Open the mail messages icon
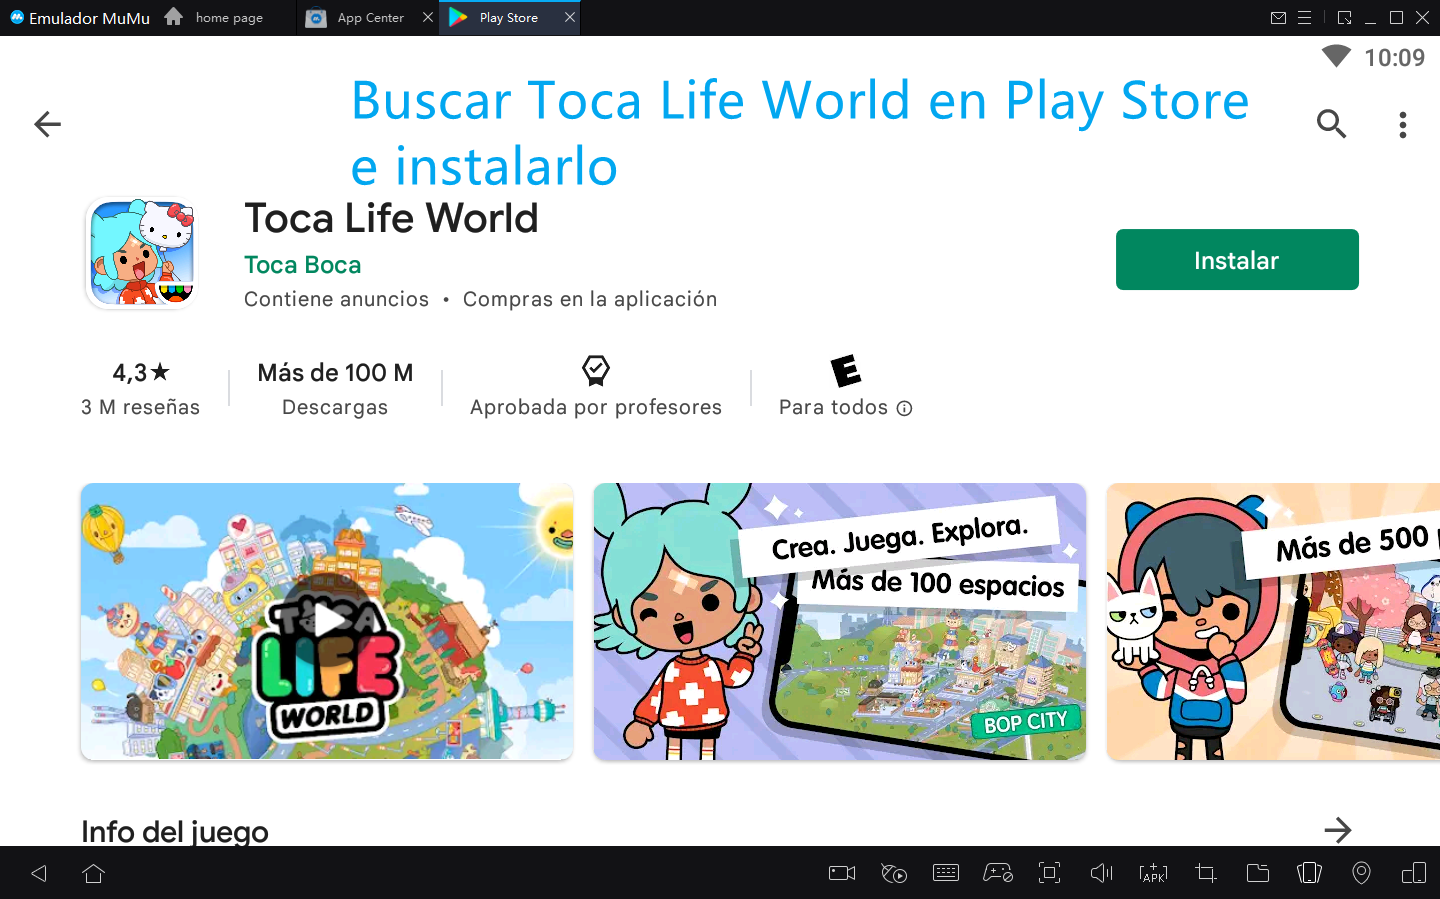The width and height of the screenshot is (1440, 899). pyautogui.click(x=1278, y=18)
